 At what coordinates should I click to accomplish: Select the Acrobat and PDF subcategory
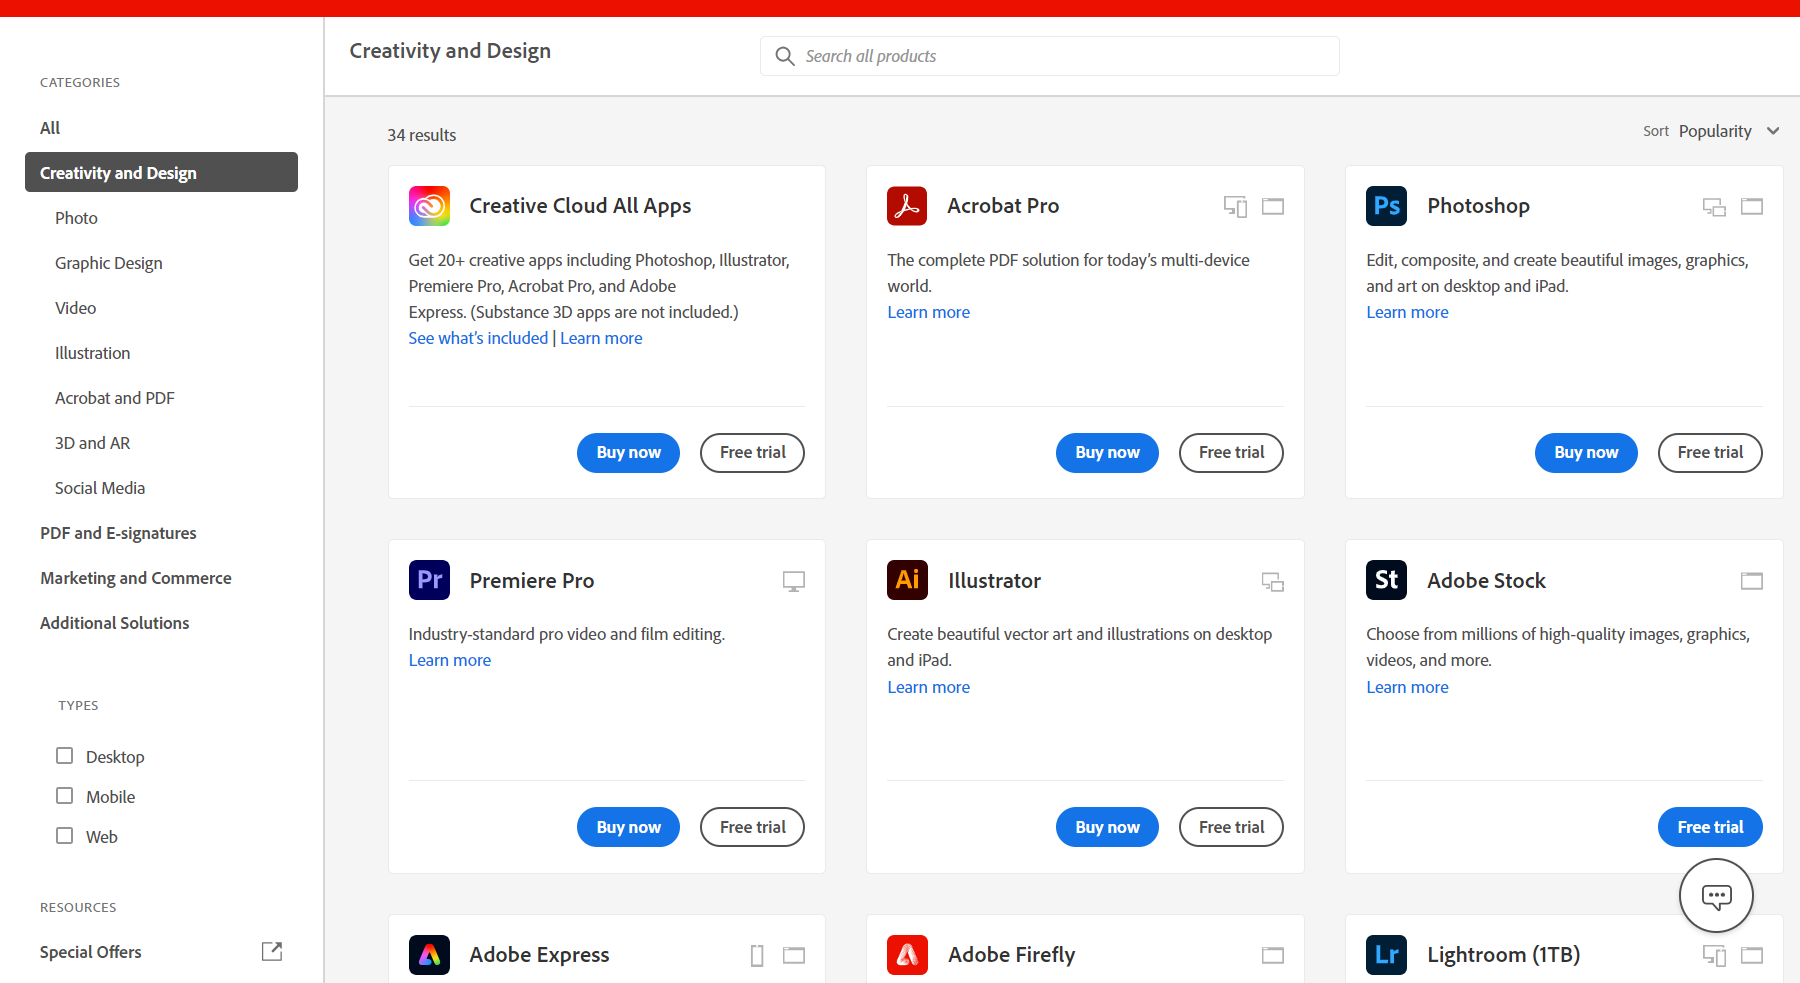(115, 398)
